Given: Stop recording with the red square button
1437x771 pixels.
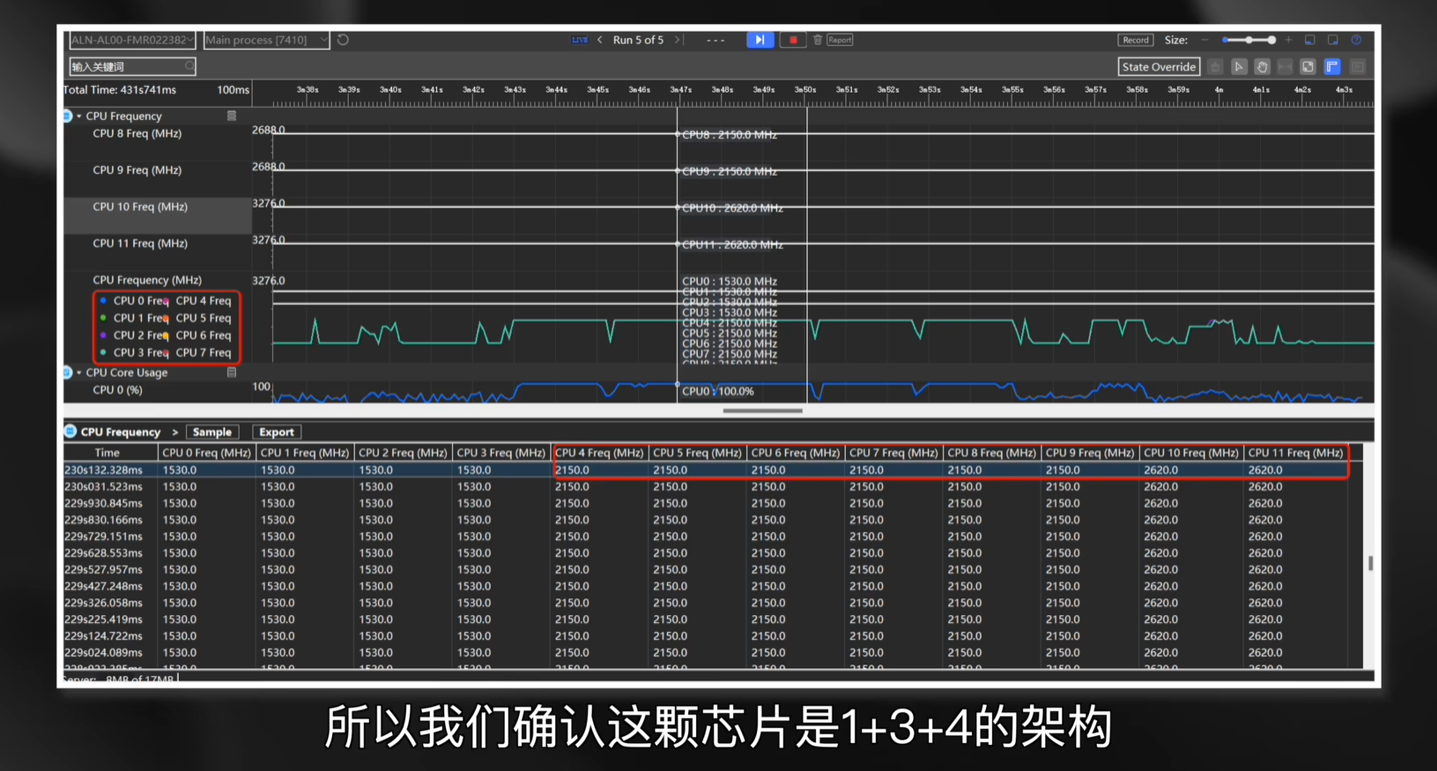Looking at the screenshot, I should [793, 40].
